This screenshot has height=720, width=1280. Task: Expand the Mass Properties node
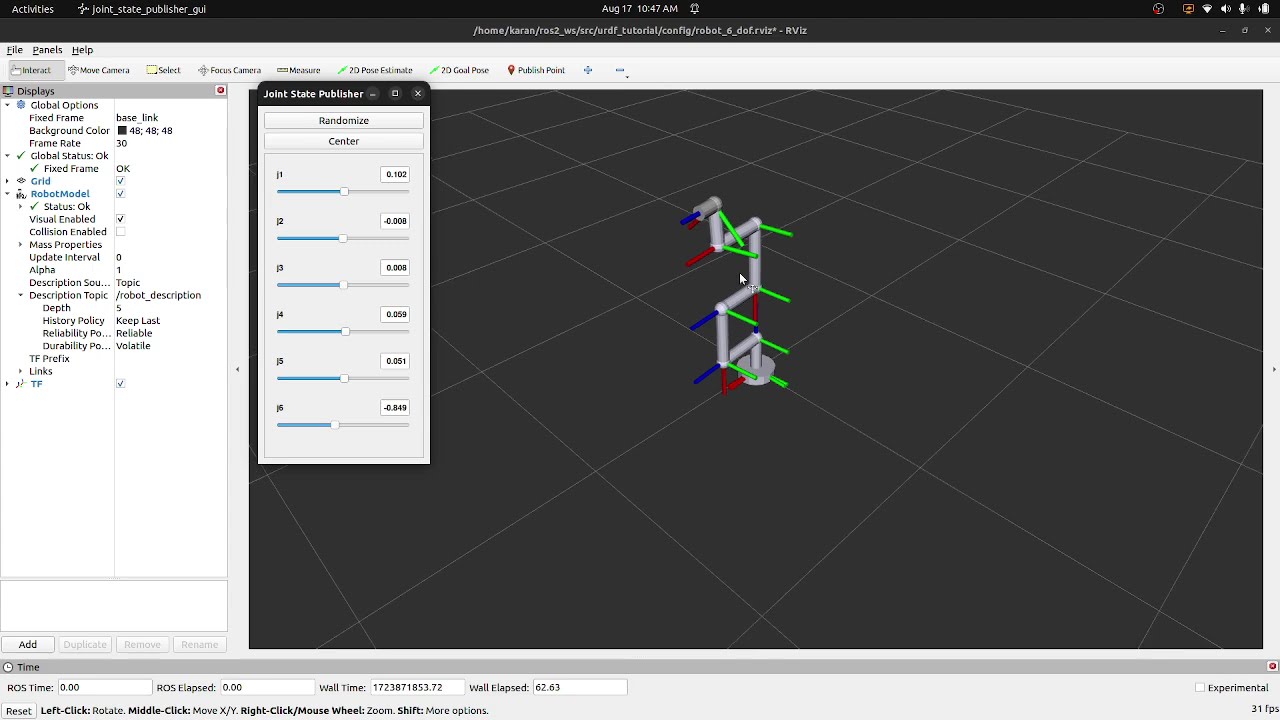tap(20, 245)
